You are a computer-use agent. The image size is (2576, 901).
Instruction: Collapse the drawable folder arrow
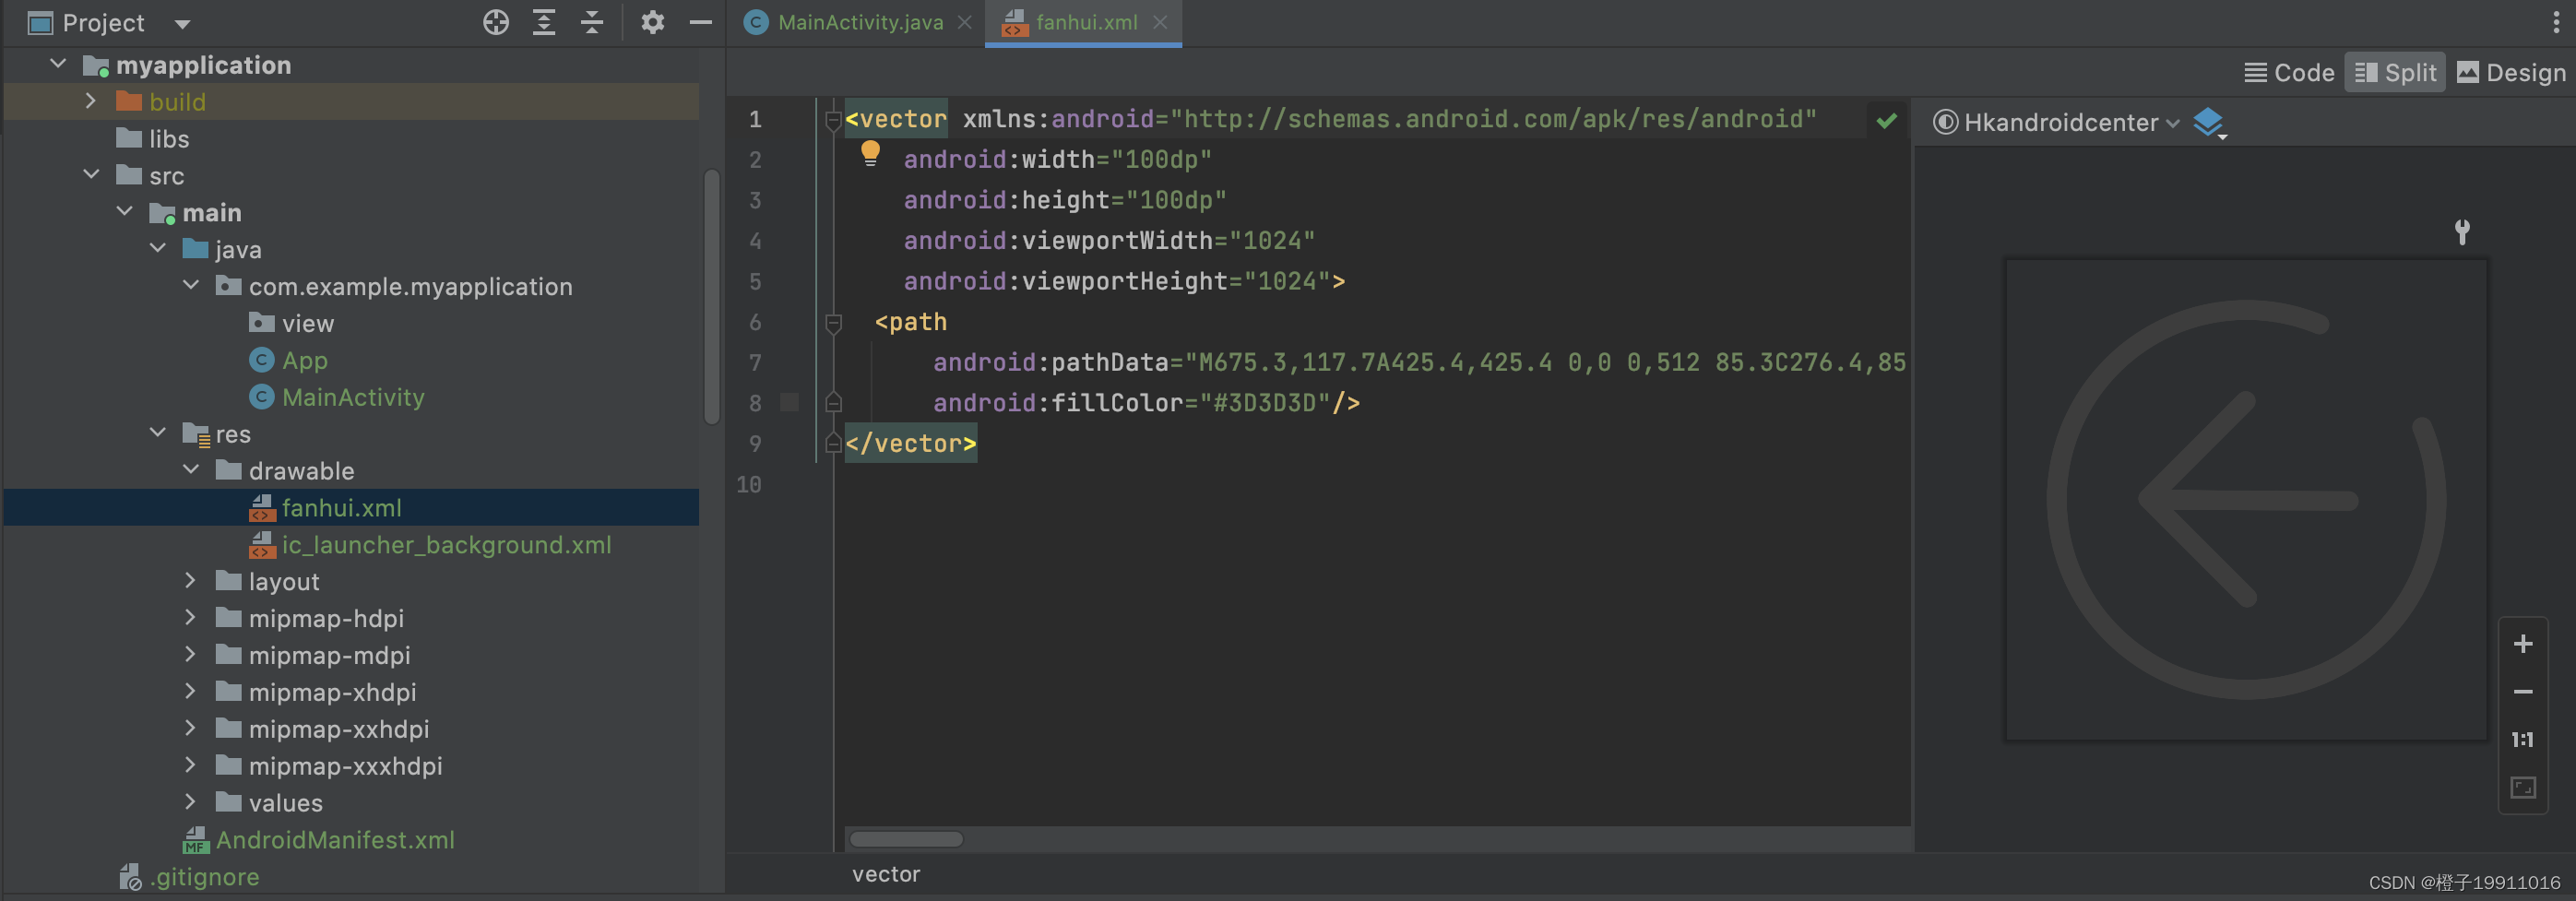click(191, 470)
